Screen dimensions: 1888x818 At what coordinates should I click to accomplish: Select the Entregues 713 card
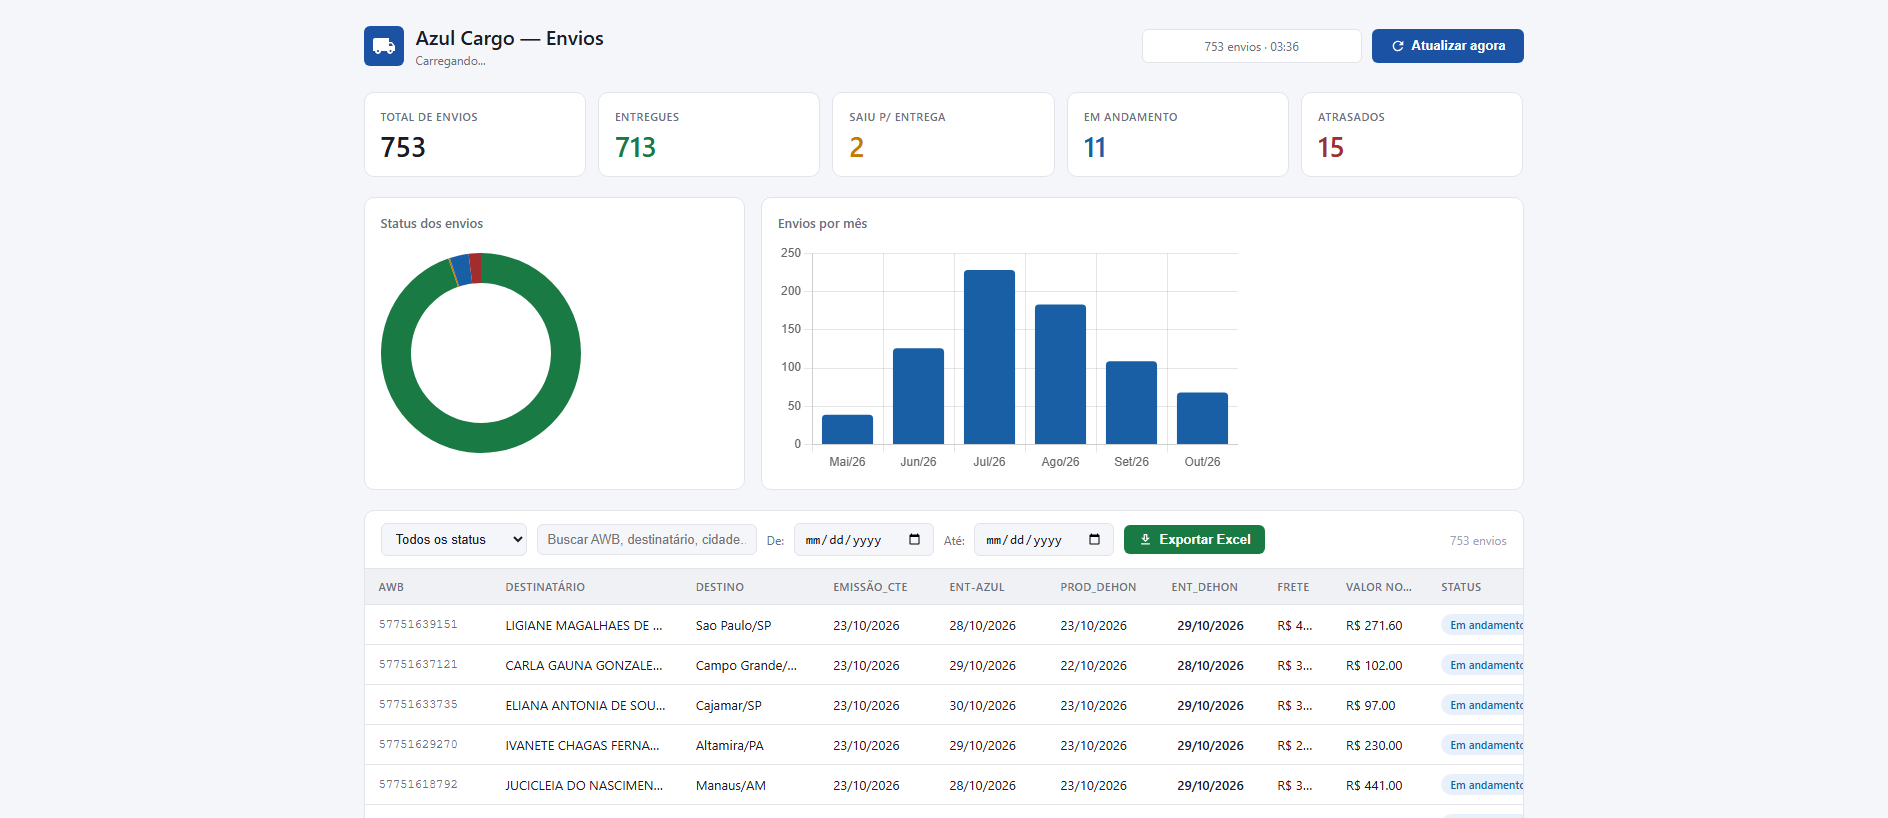[709, 135]
